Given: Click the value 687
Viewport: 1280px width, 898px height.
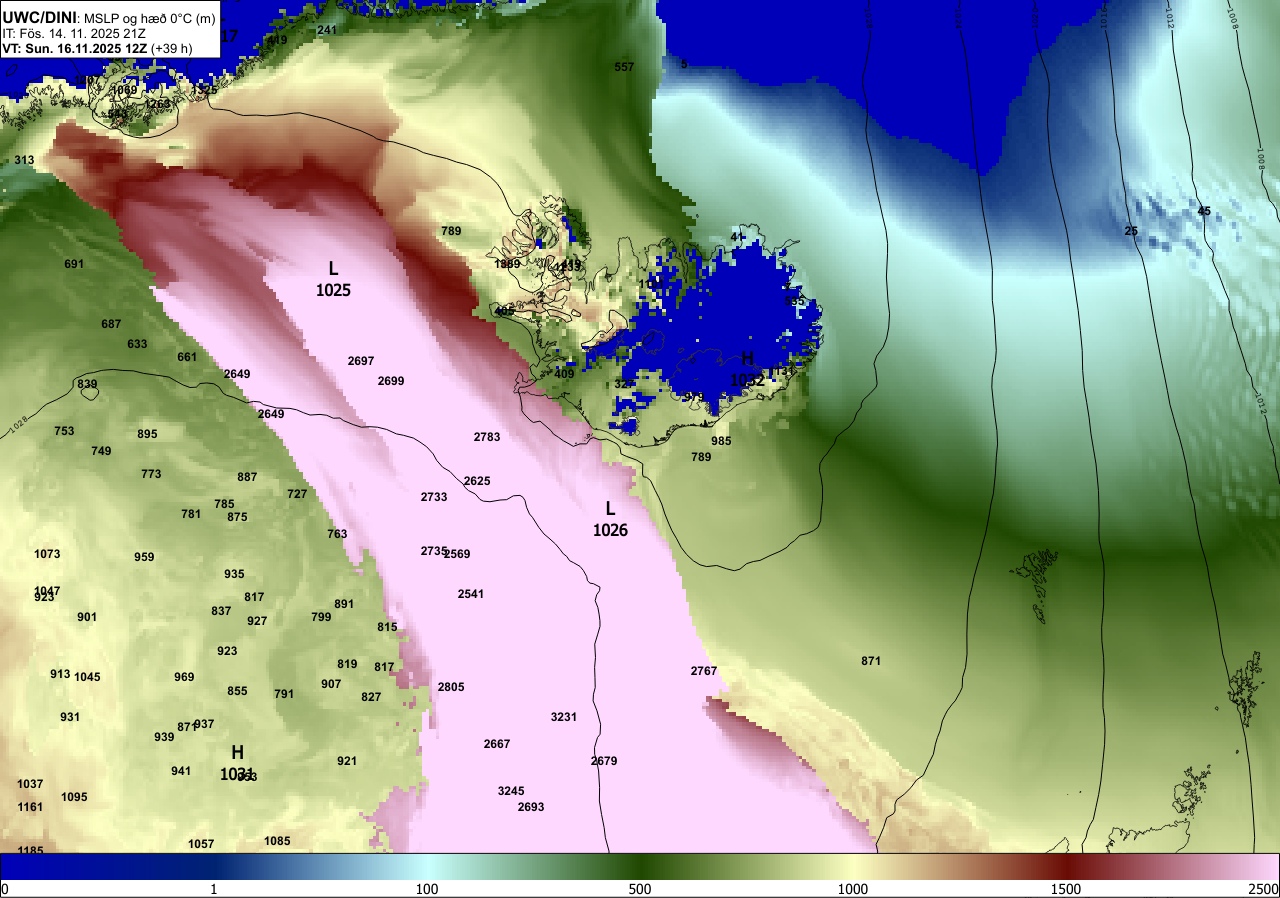Looking at the screenshot, I should click(111, 324).
